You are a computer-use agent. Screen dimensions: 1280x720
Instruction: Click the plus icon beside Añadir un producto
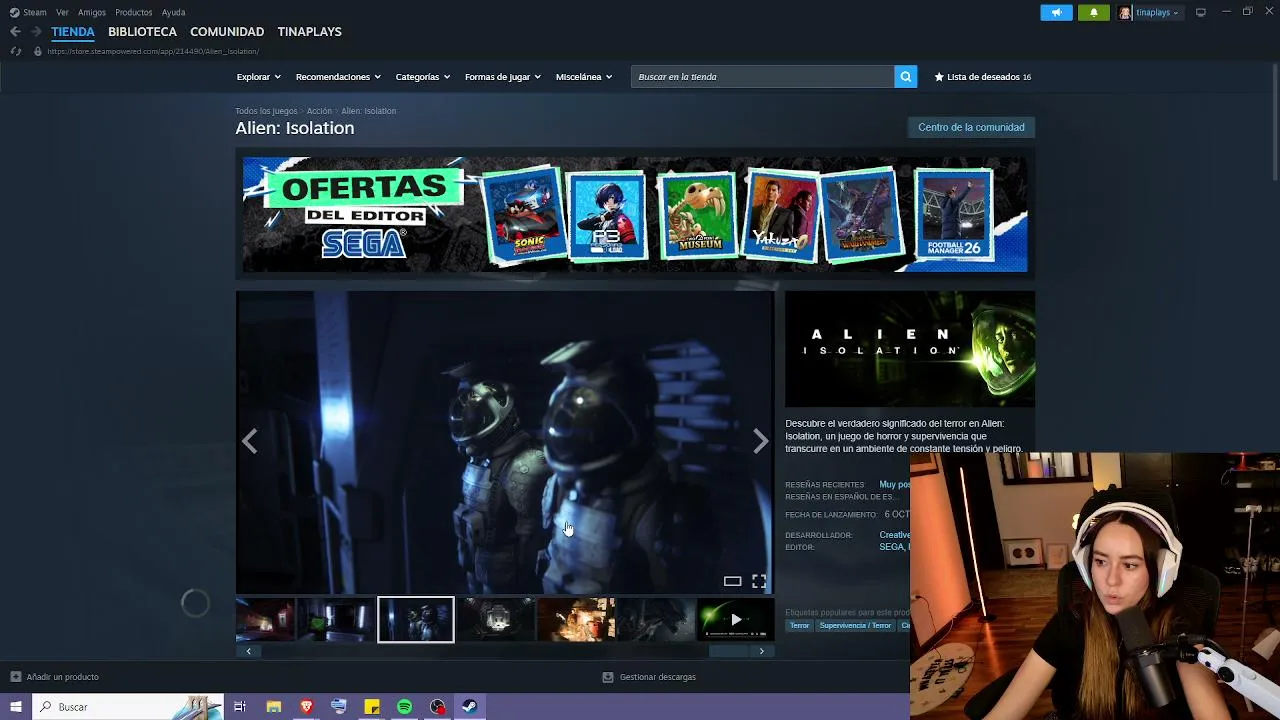point(15,677)
